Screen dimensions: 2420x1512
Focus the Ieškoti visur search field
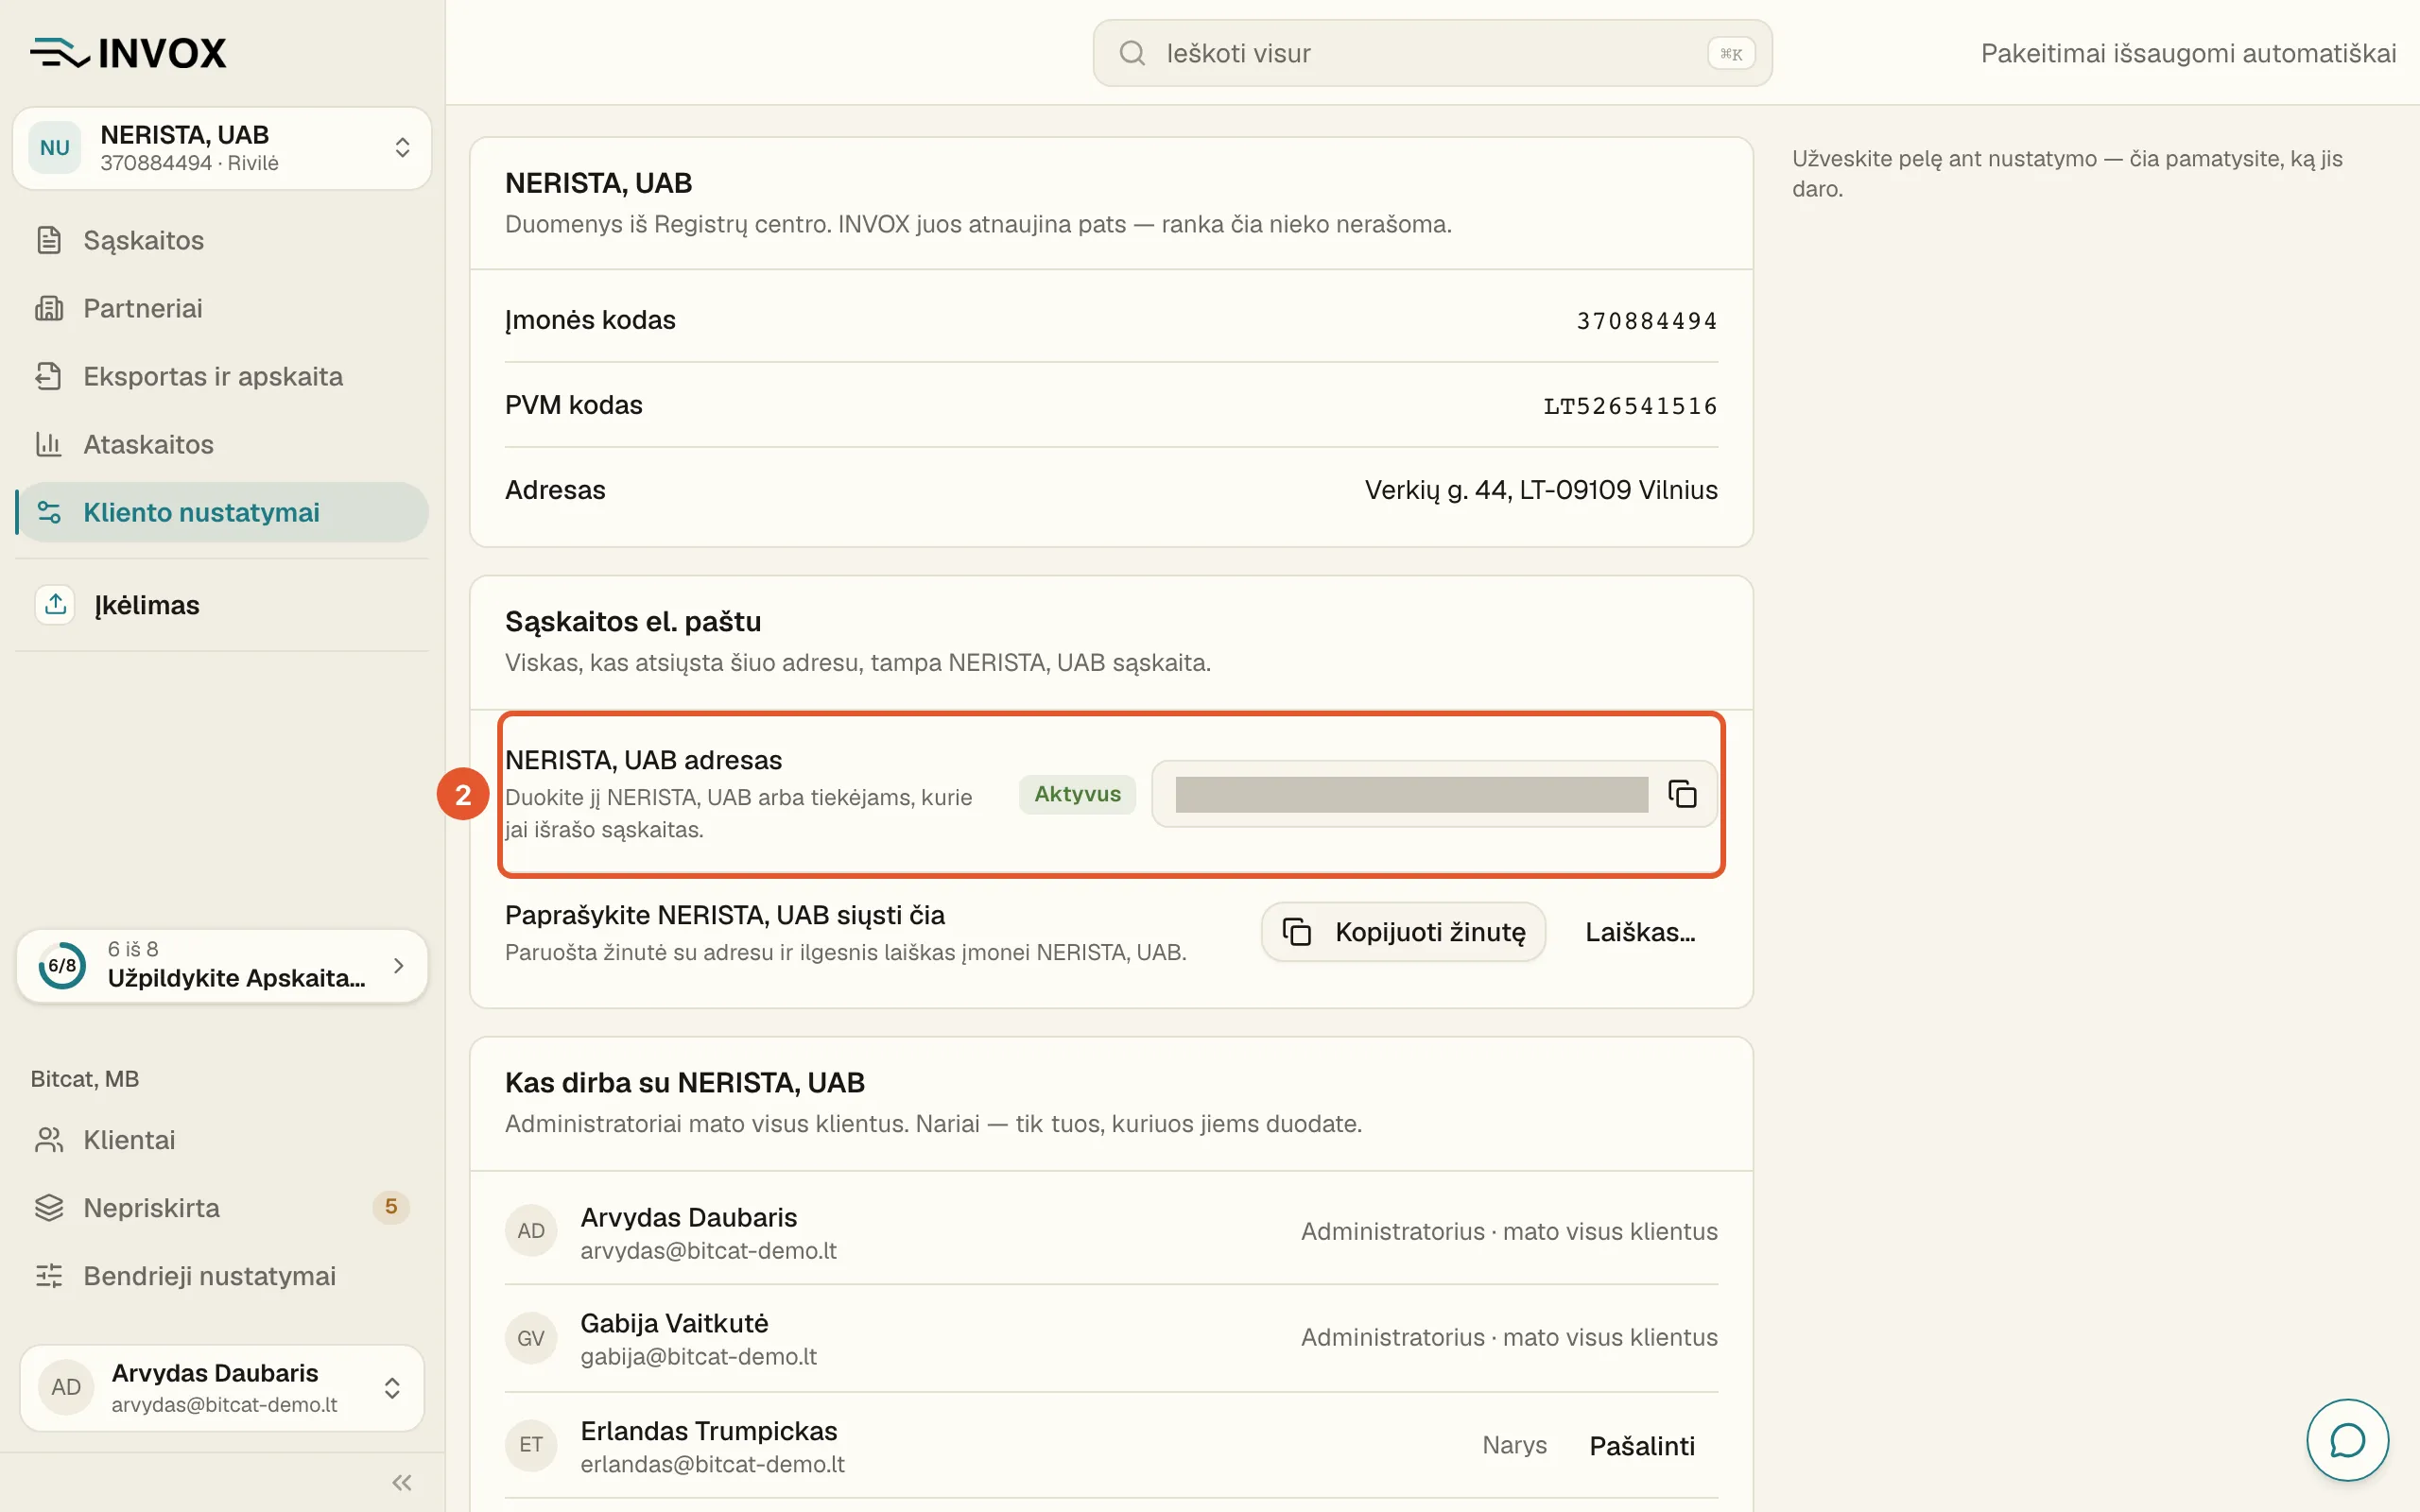click(x=1432, y=53)
